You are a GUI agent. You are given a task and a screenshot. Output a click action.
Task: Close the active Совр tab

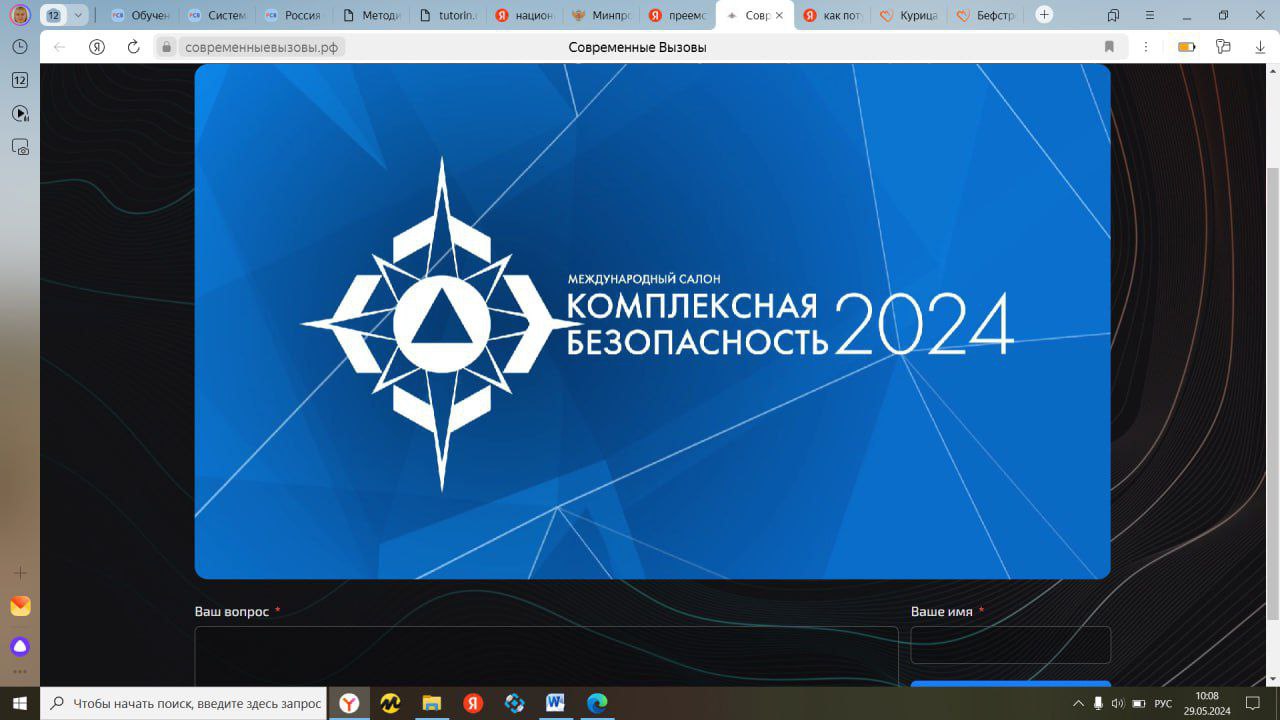coord(779,15)
